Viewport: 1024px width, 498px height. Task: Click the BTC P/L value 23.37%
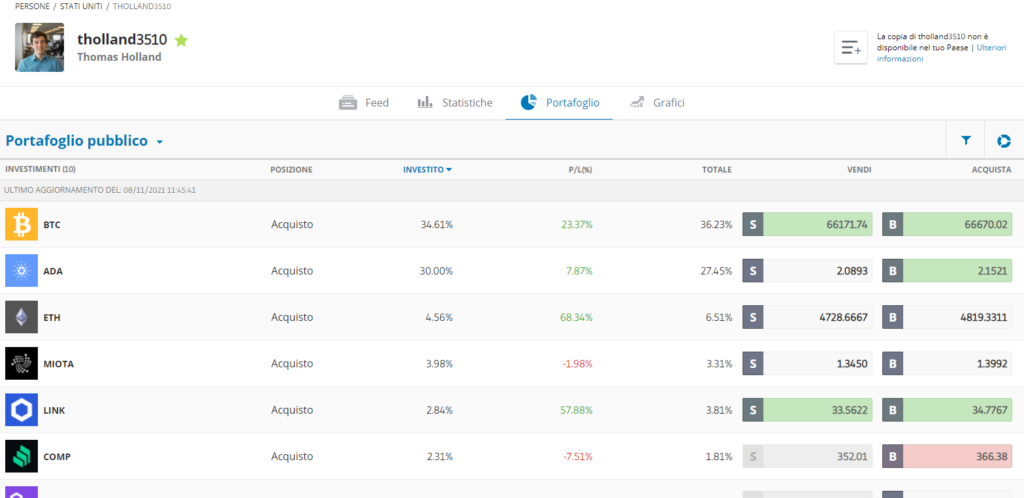[577, 225]
